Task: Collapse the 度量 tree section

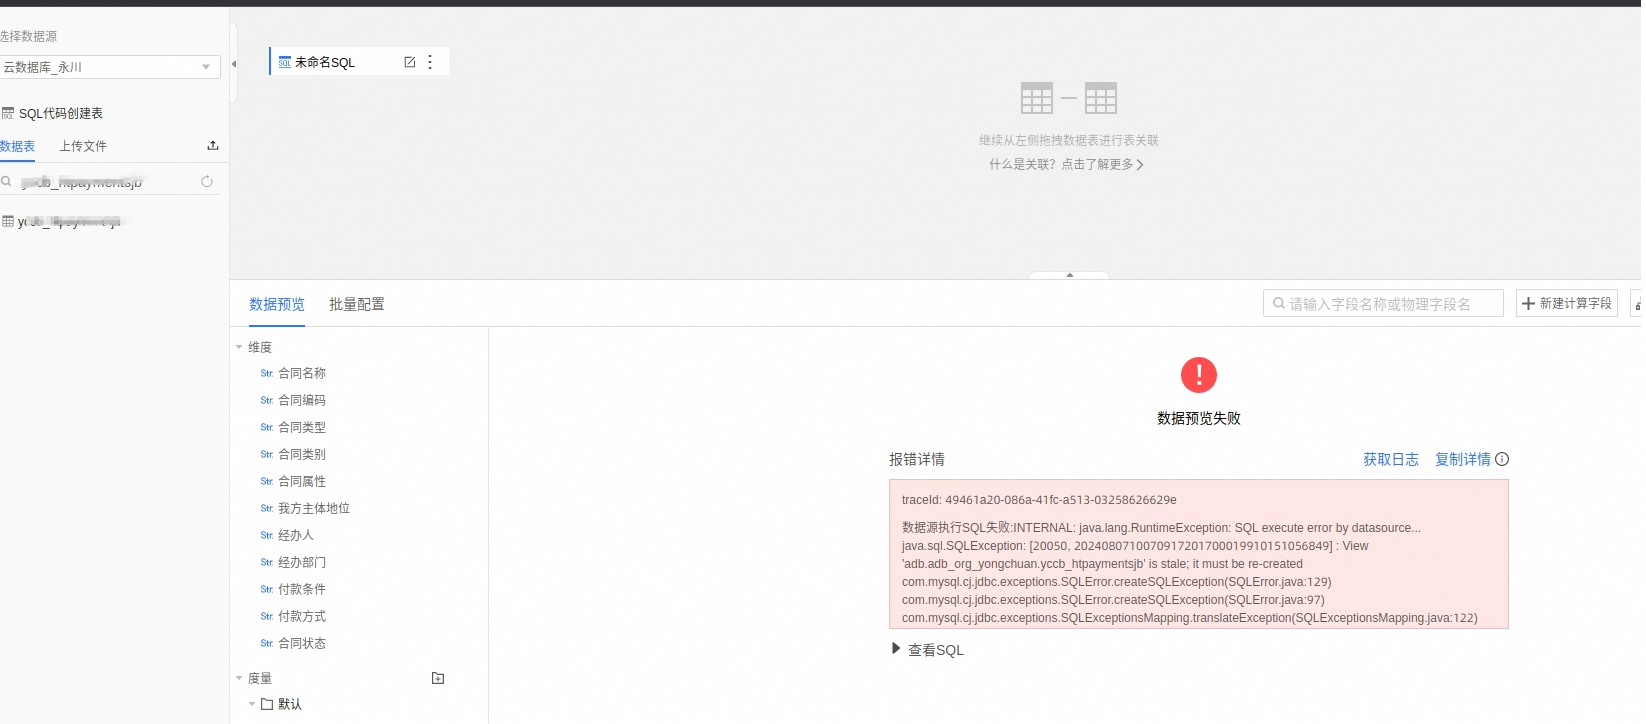Action: pyautogui.click(x=240, y=678)
